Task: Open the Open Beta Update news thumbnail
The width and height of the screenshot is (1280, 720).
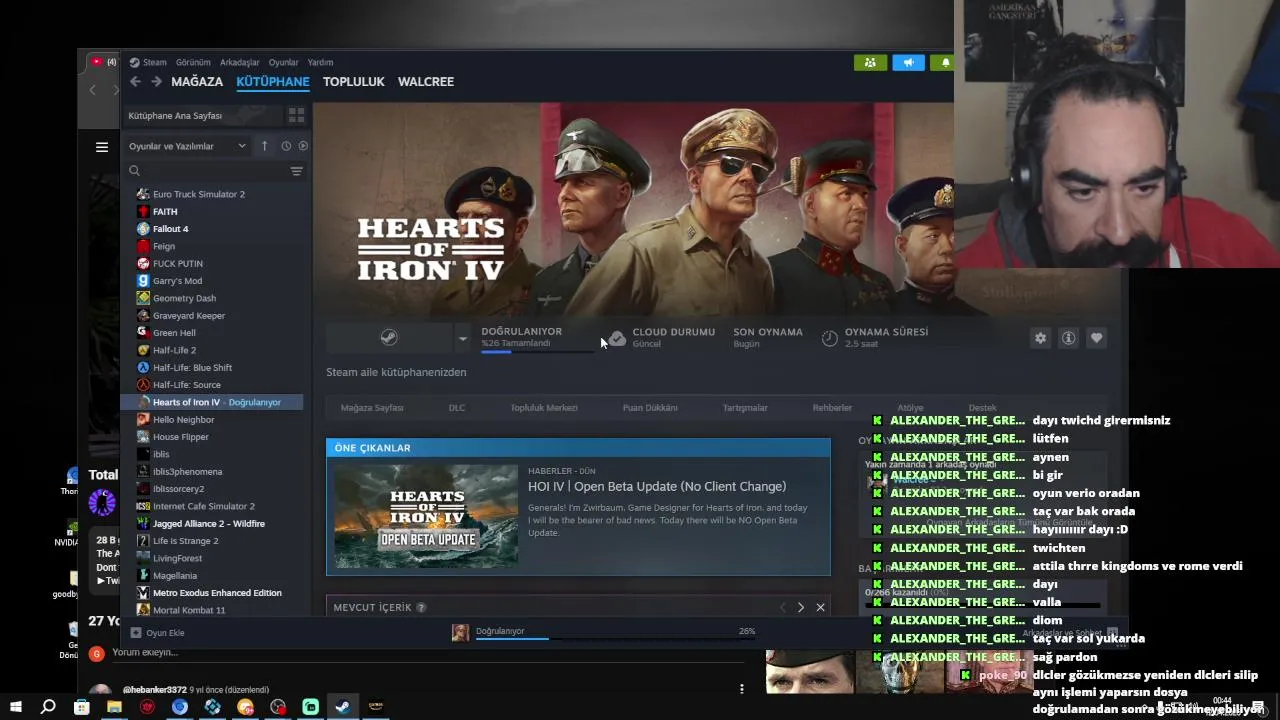Action: pyautogui.click(x=426, y=516)
